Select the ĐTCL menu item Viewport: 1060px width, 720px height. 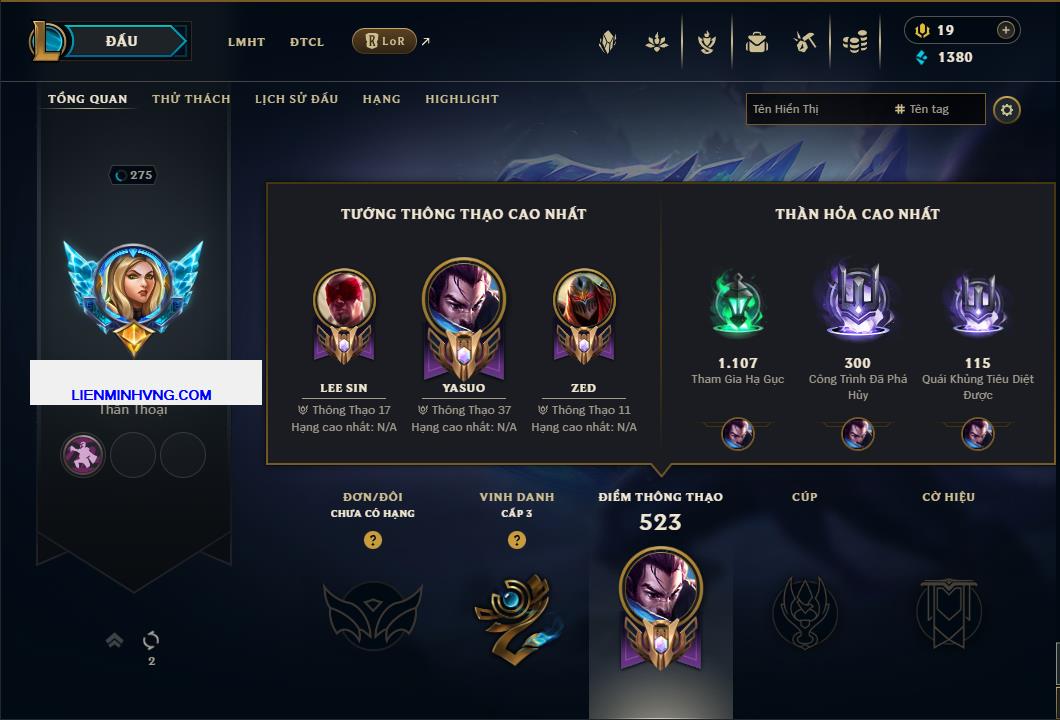click(307, 42)
